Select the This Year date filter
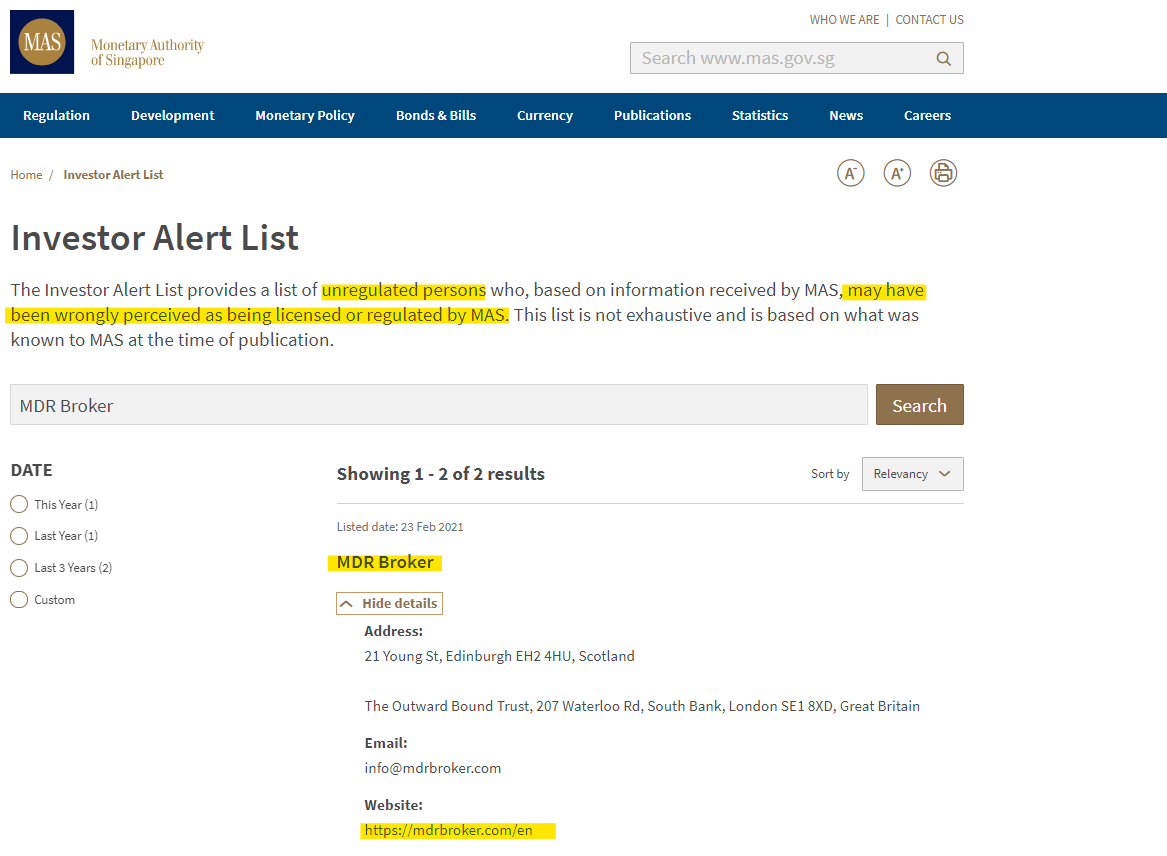Image resolution: width=1167 pixels, height=856 pixels. click(x=19, y=505)
